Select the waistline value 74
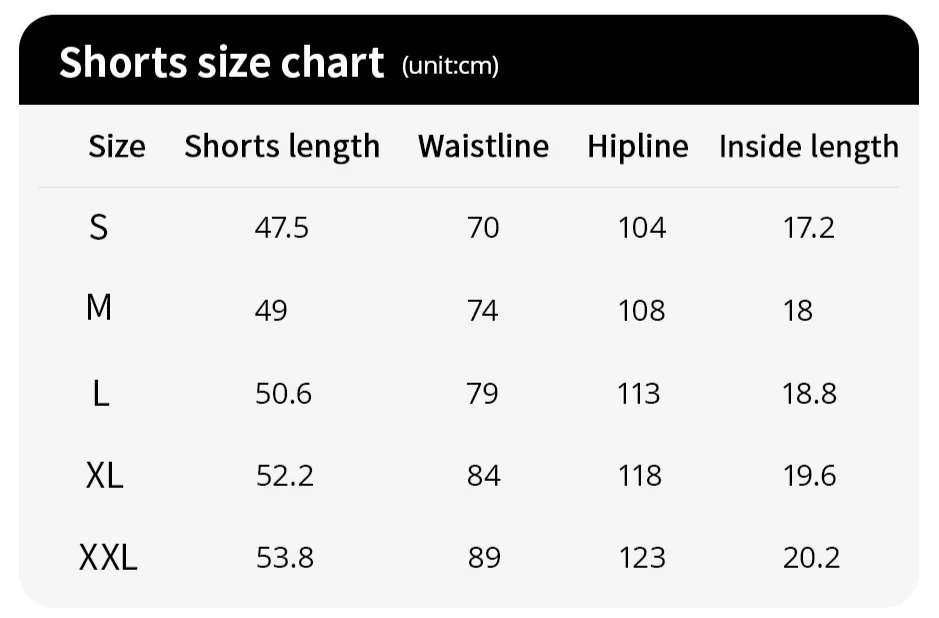The height and width of the screenshot is (618, 939). pyautogui.click(x=483, y=311)
